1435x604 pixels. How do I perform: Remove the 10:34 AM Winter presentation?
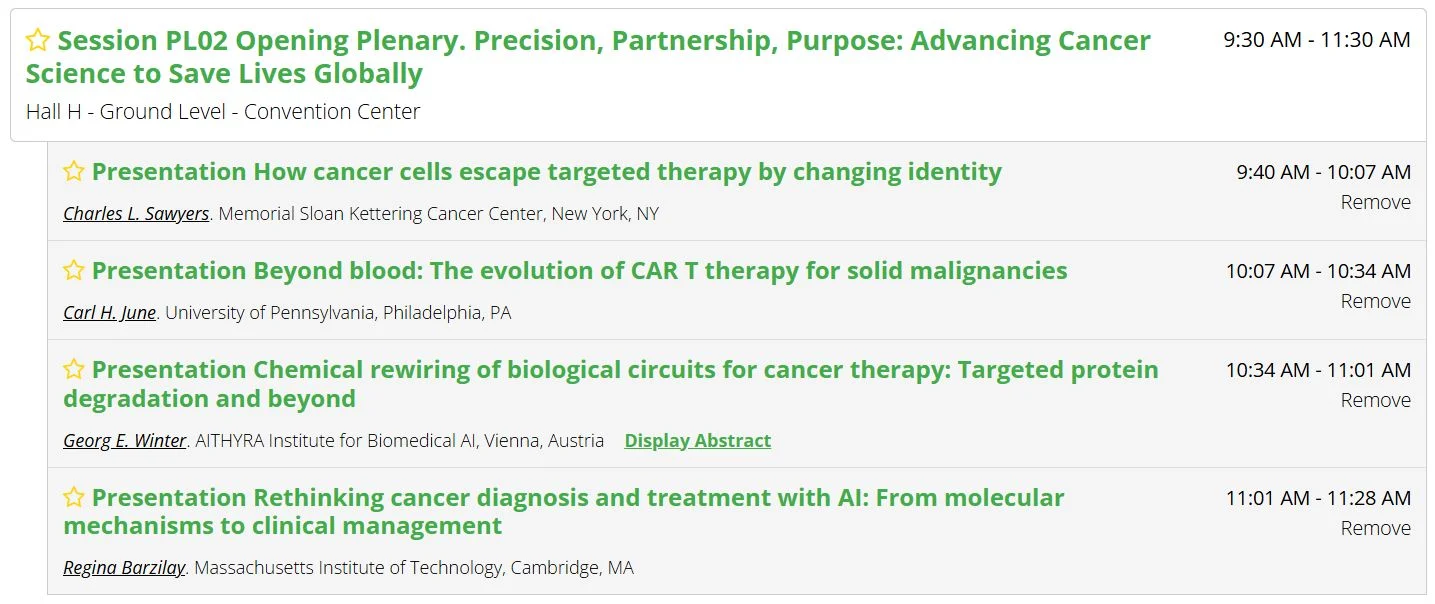1375,400
